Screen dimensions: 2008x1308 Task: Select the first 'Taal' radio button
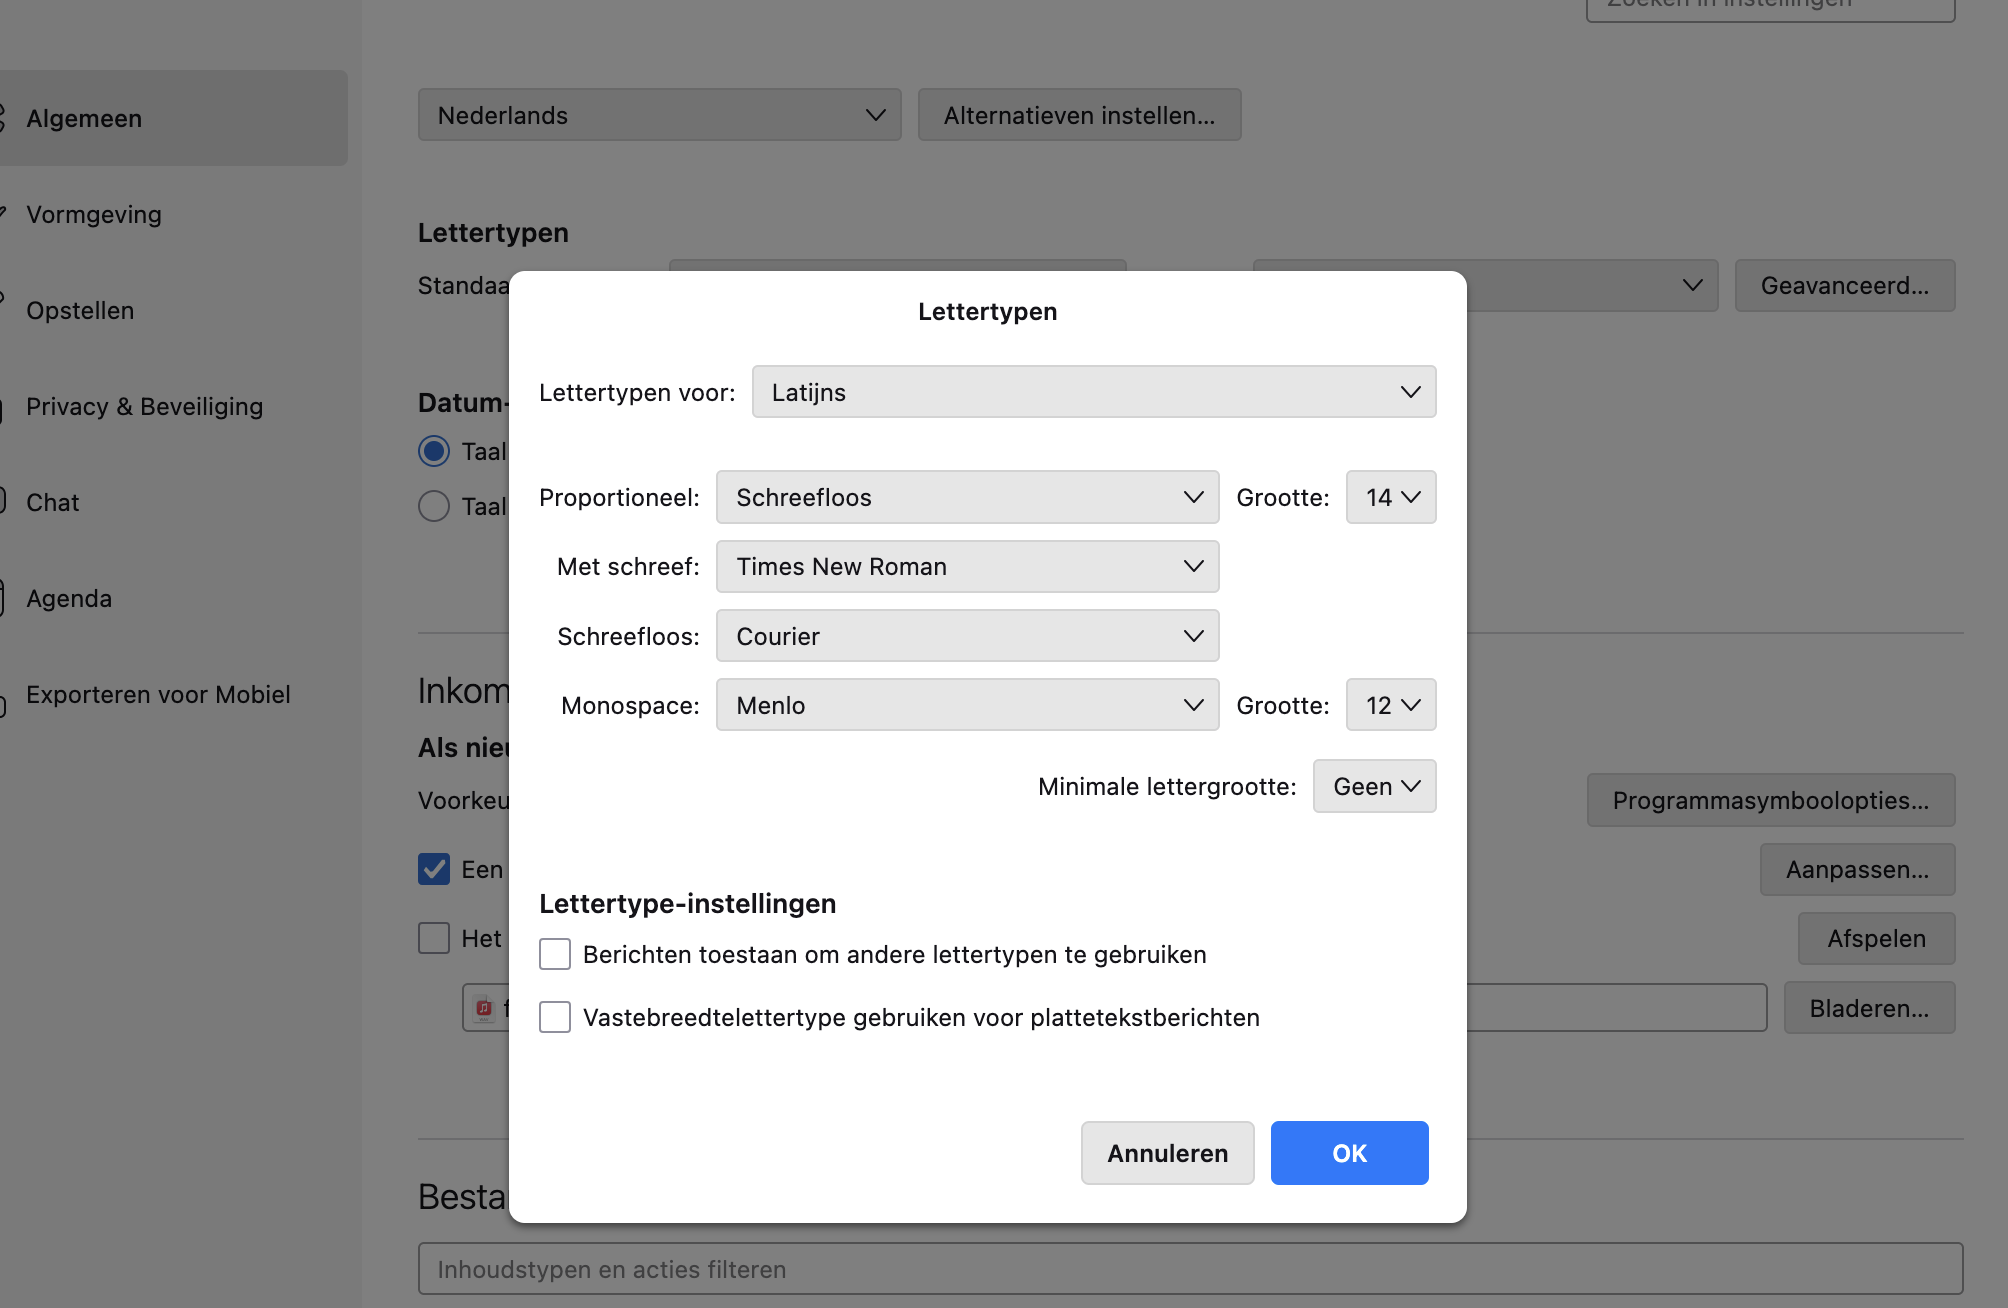(x=434, y=451)
